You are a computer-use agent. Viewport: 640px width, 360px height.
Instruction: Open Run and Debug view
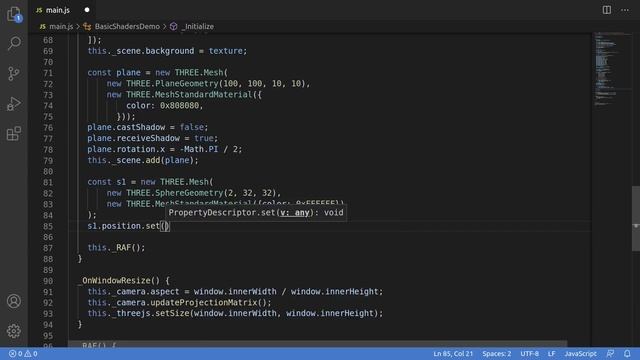(14, 104)
